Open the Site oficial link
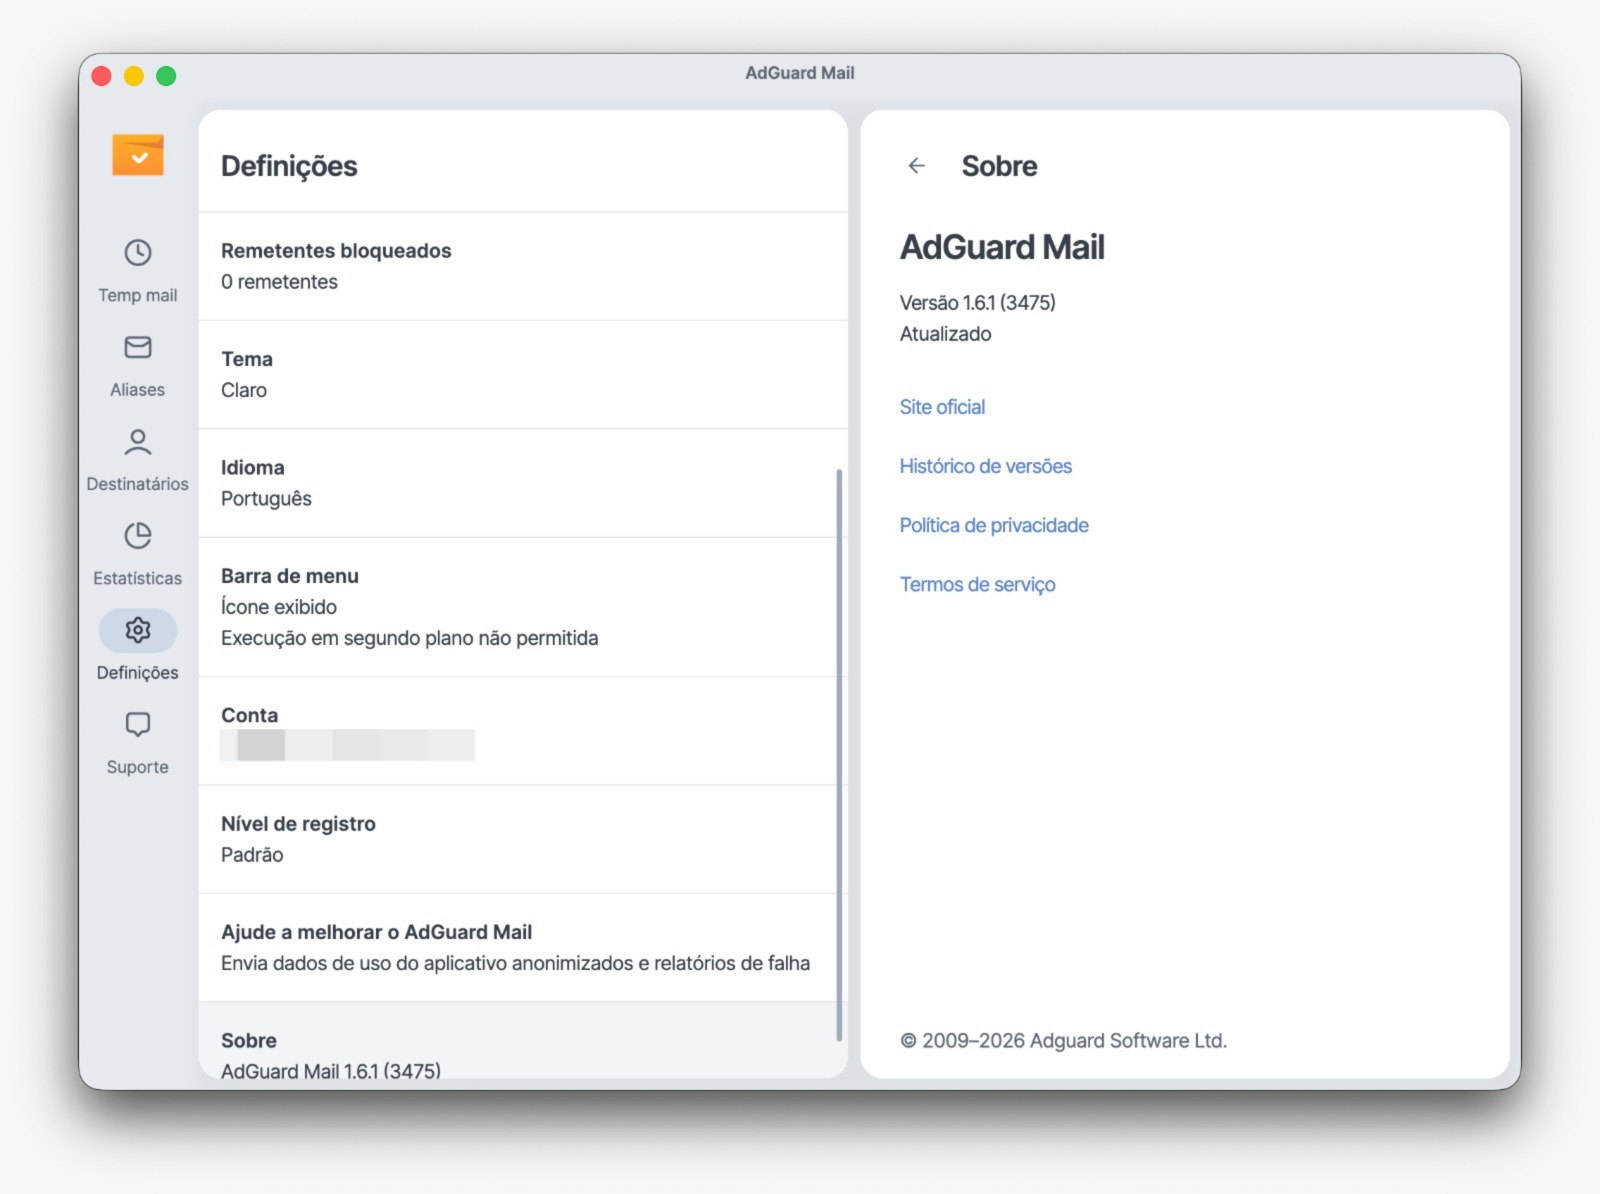This screenshot has height=1194, width=1600. point(942,407)
